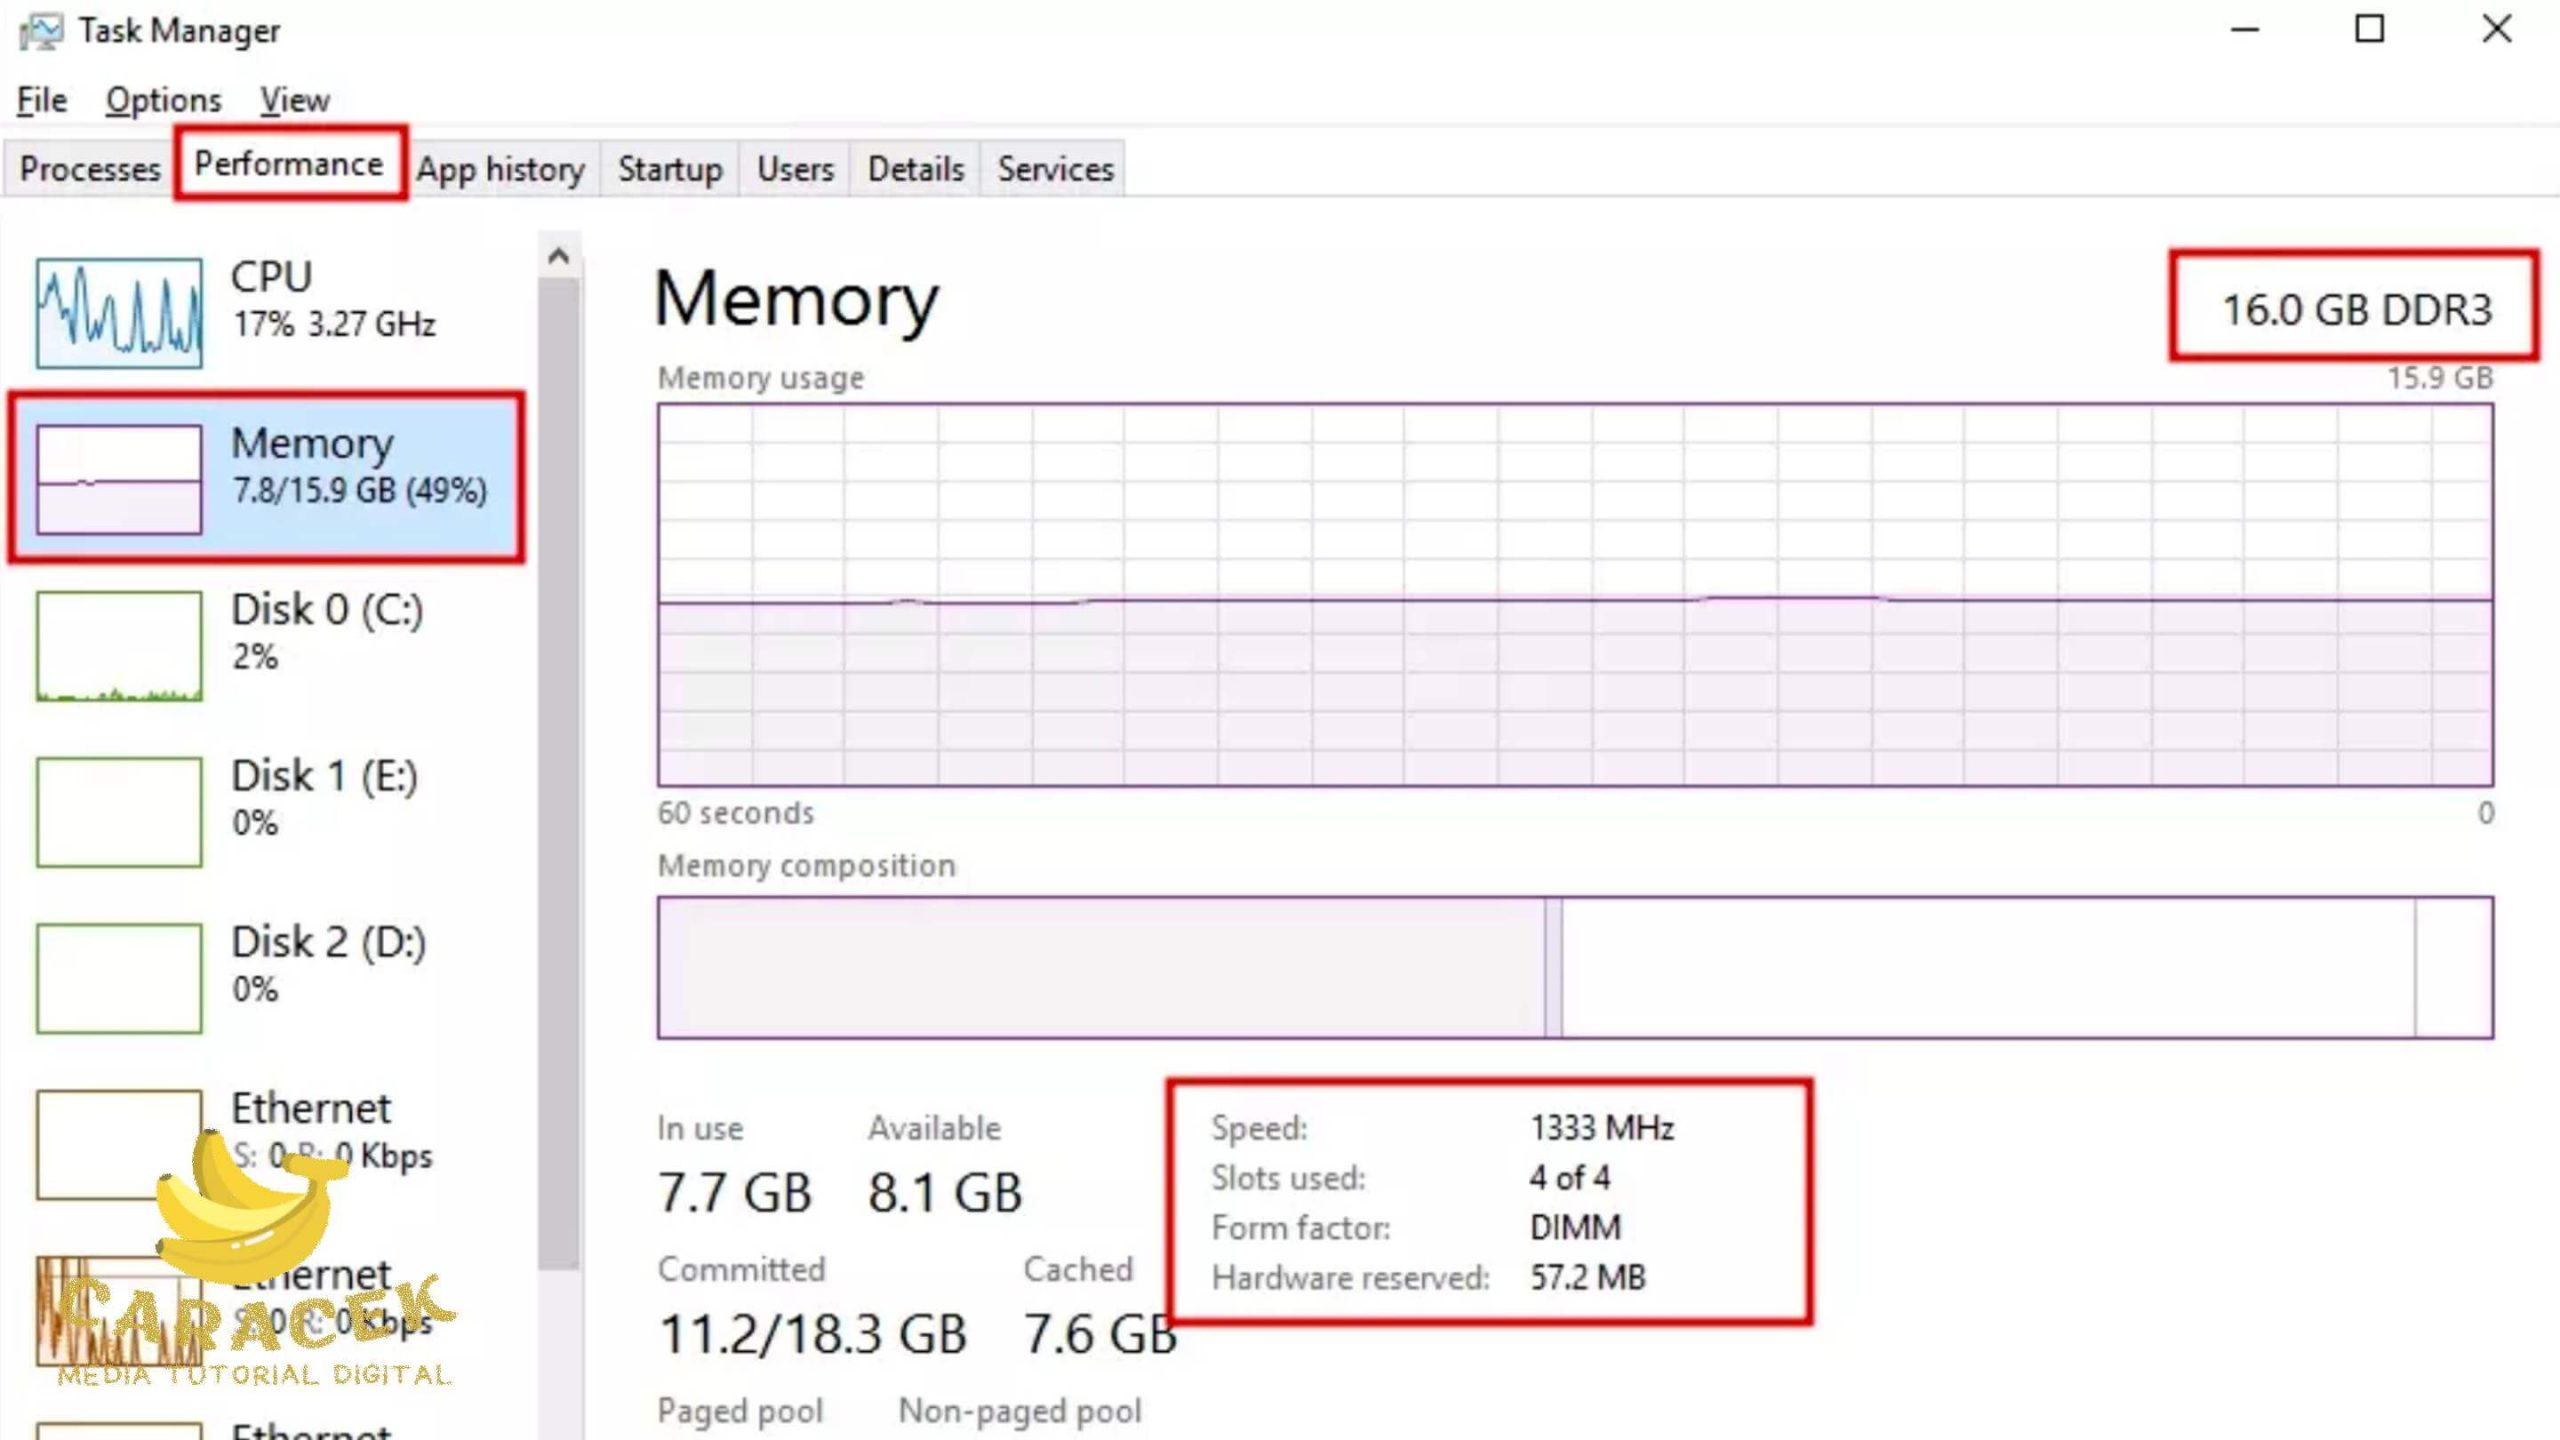Select Disk 0 (C:) graph thumbnail
Screen dimensions: 2560x1440
[x=119, y=646]
